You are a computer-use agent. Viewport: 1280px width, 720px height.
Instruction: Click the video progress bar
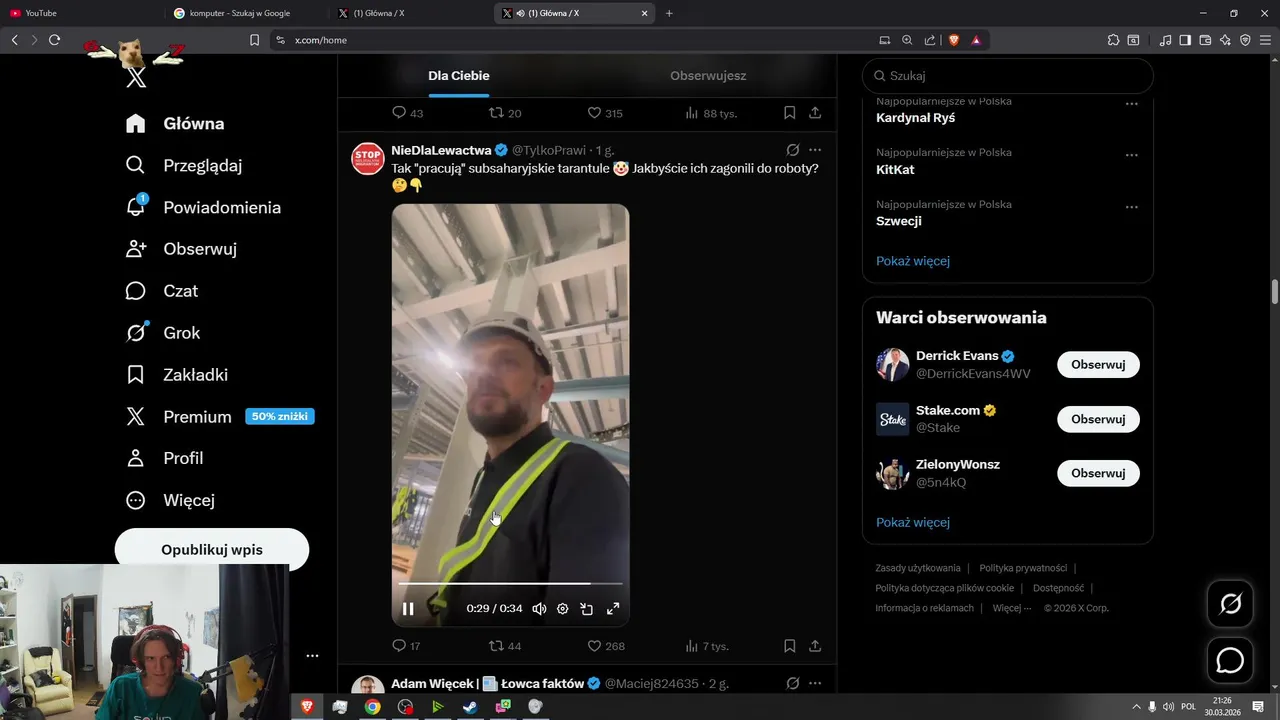pos(510,583)
